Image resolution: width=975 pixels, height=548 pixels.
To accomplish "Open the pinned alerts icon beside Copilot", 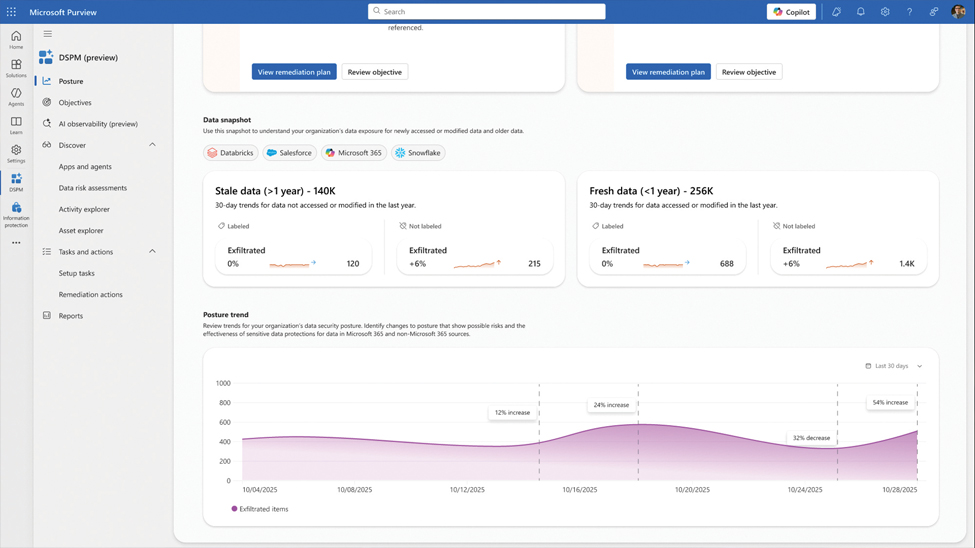I will click(836, 12).
